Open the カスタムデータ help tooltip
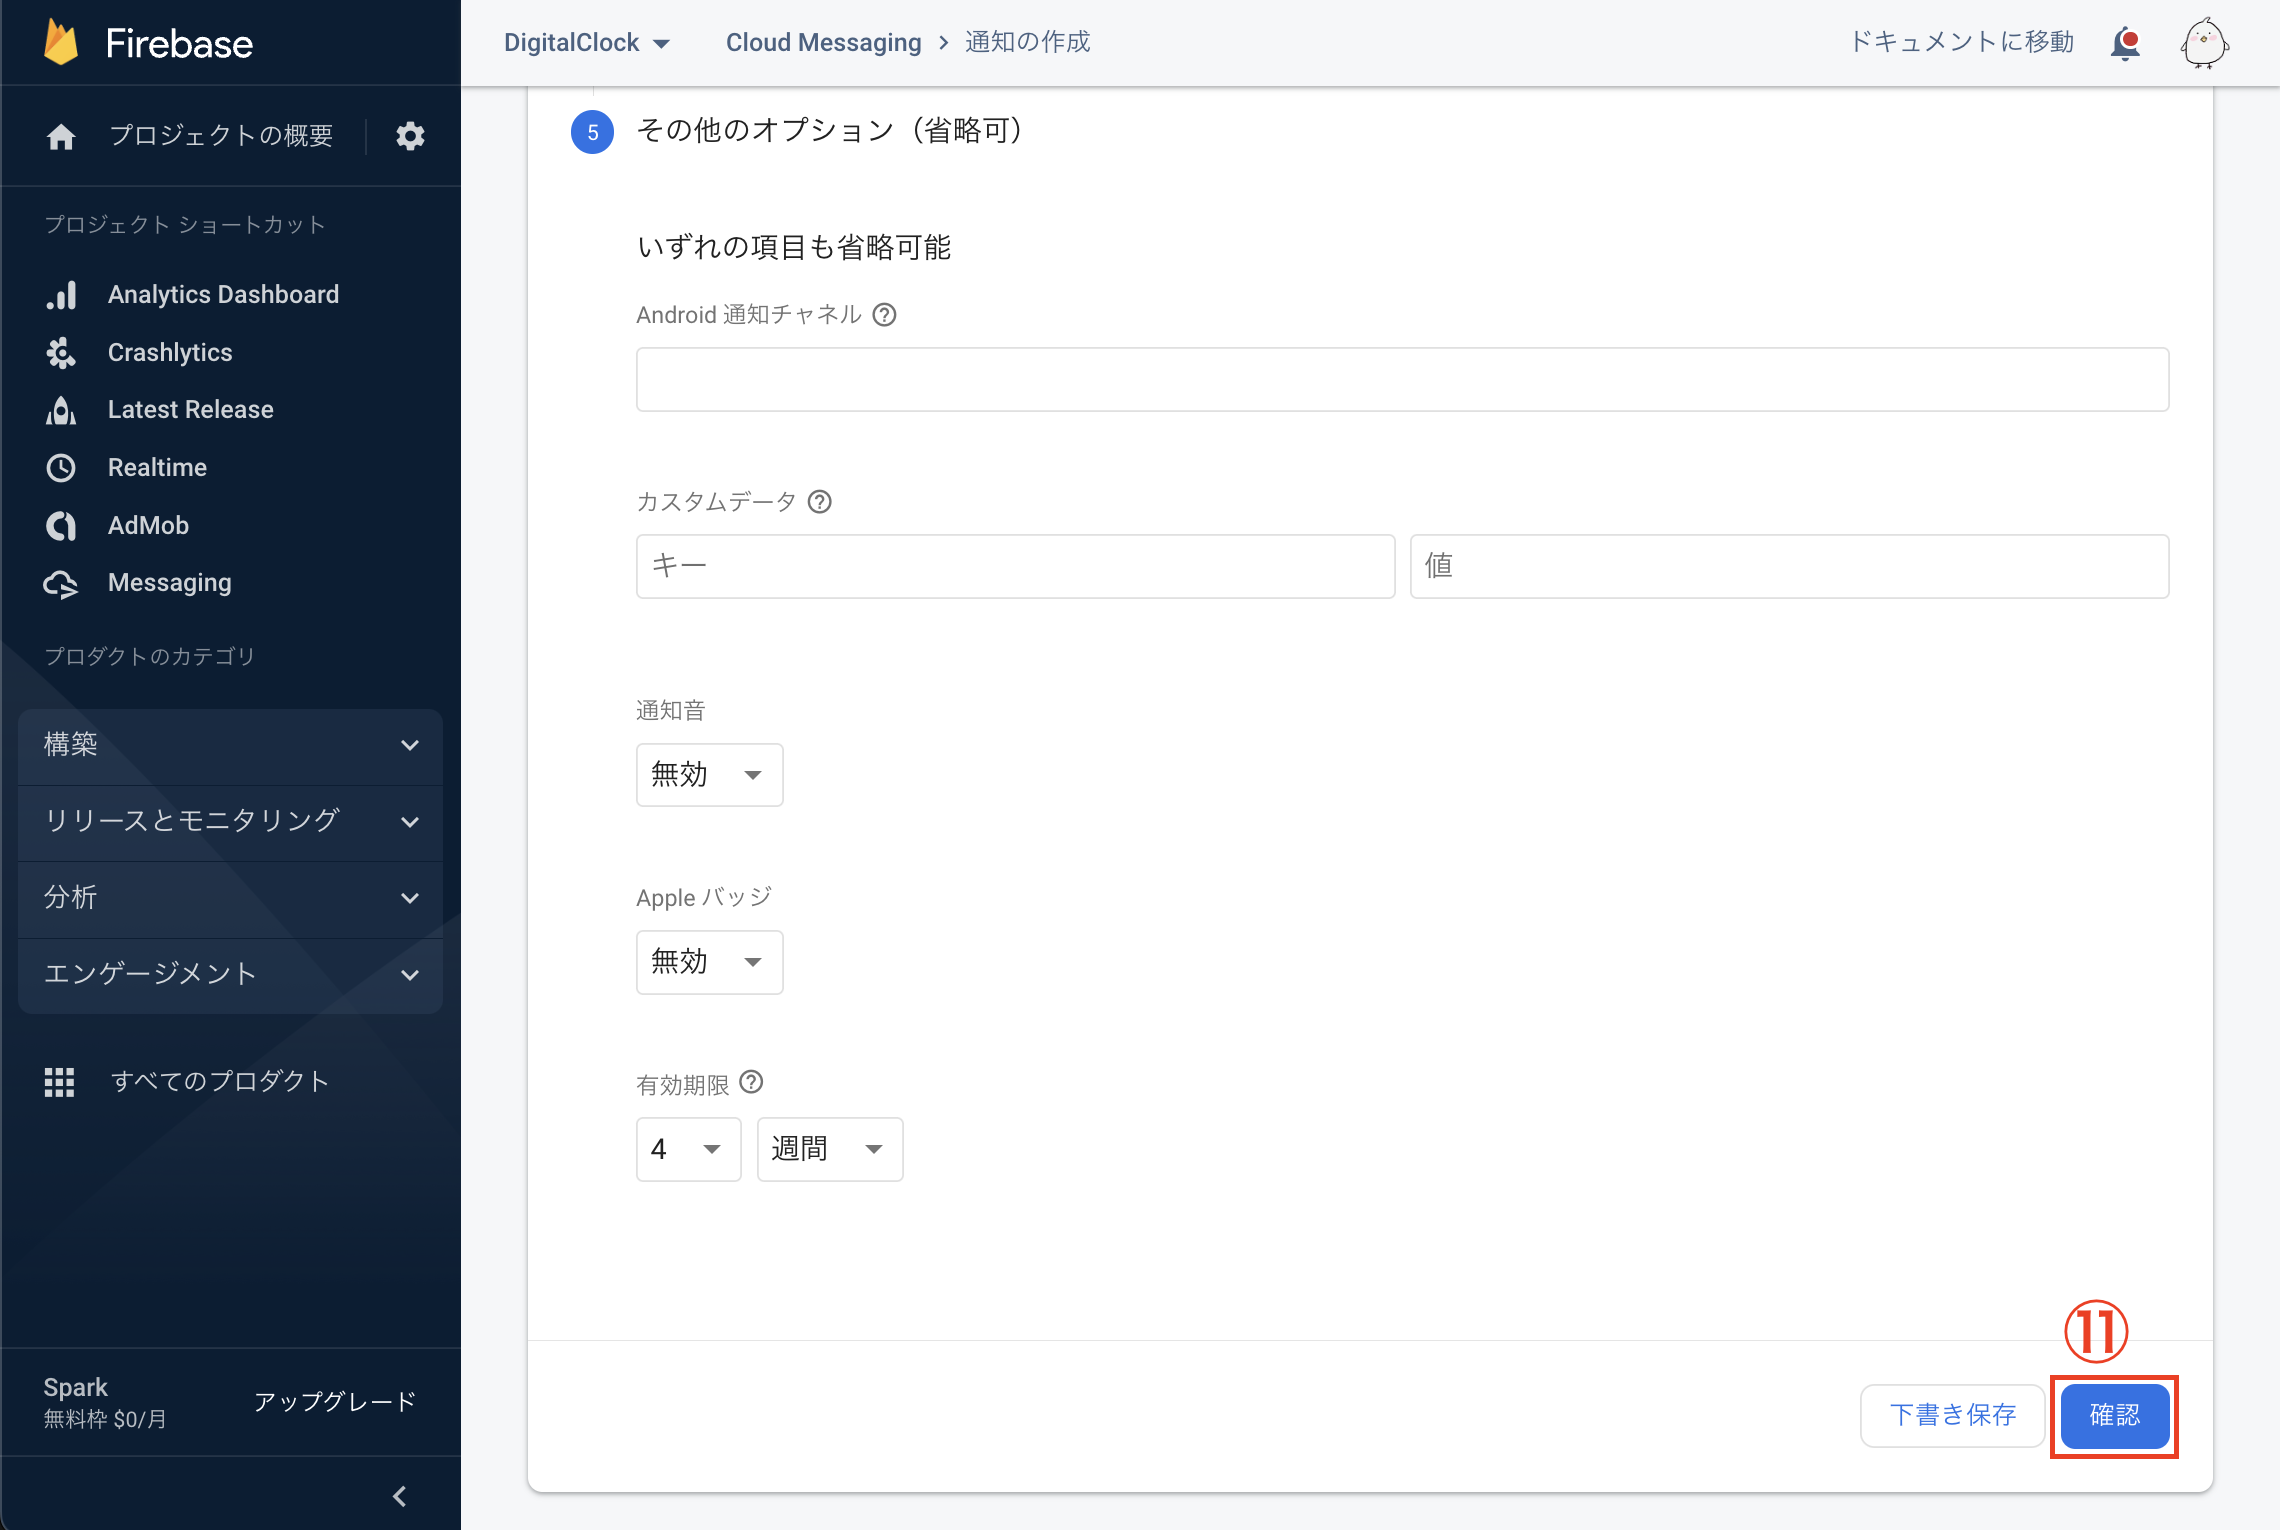The height and width of the screenshot is (1530, 2280). click(x=819, y=502)
